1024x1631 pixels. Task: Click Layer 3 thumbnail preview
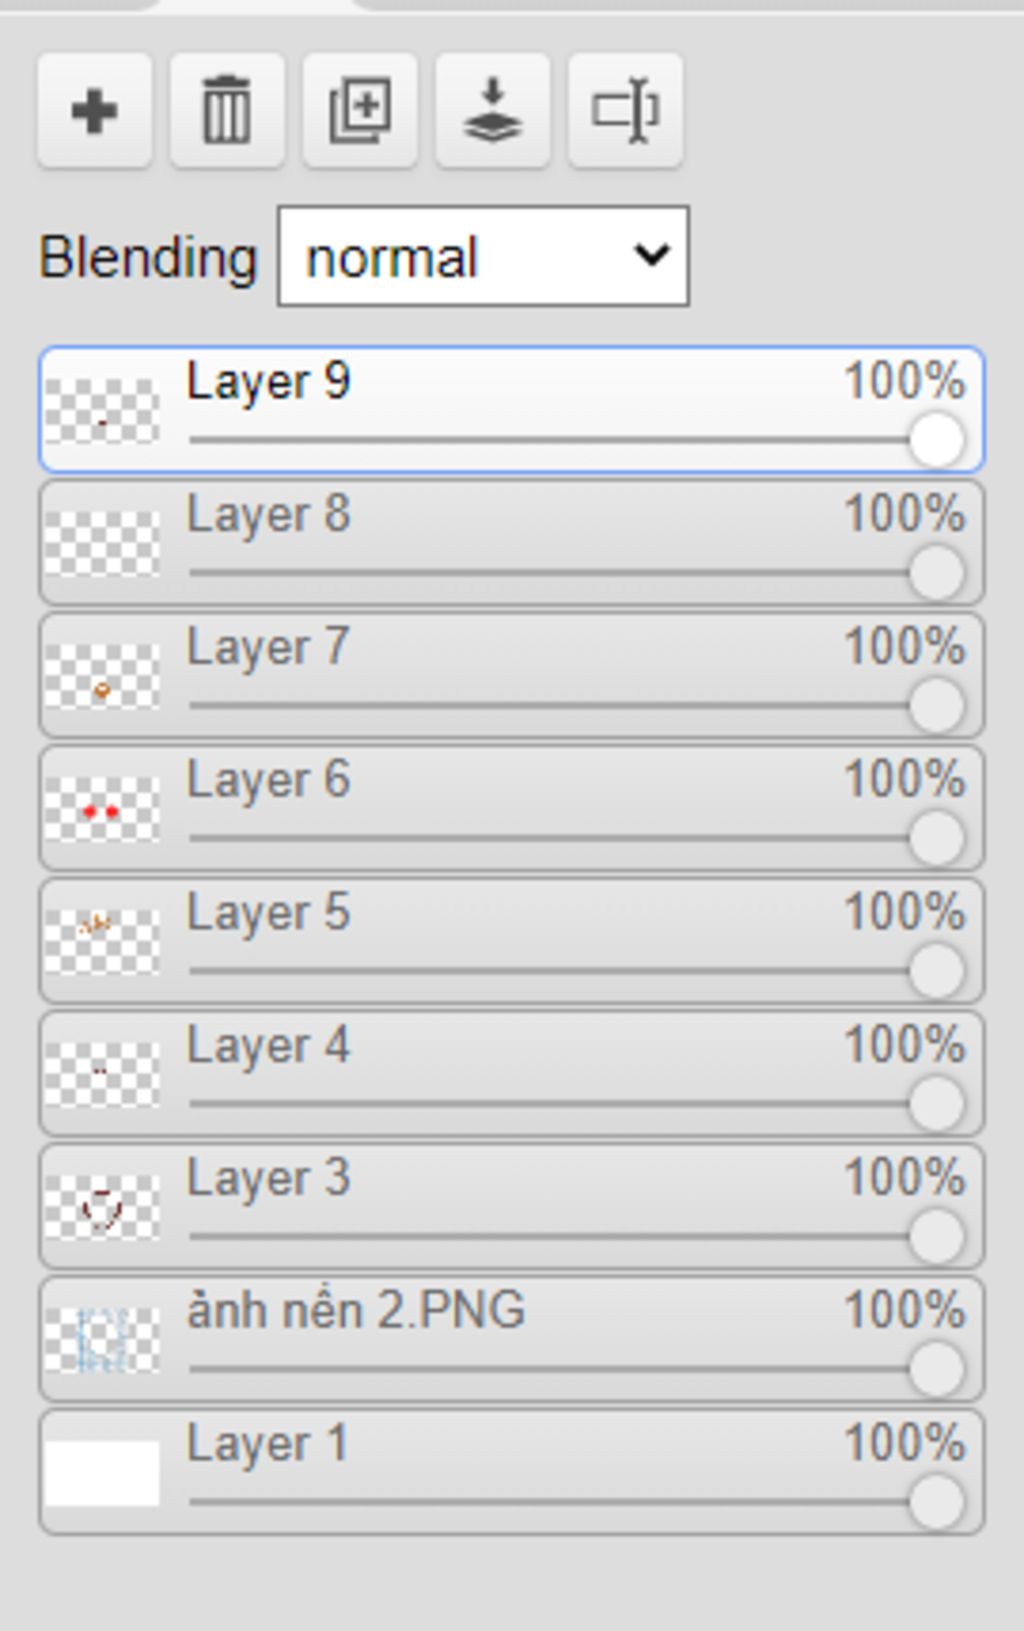pyautogui.click(x=102, y=1207)
